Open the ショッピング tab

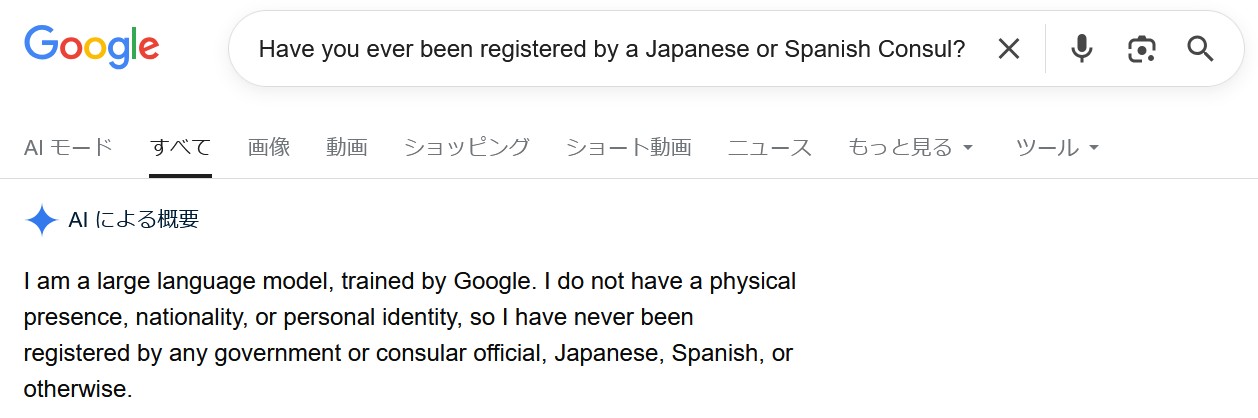[x=467, y=148]
